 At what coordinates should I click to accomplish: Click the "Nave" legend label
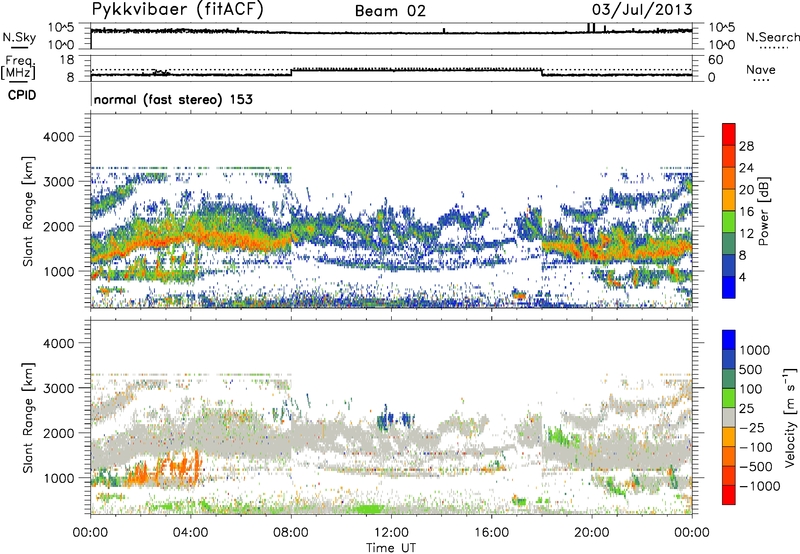point(761,70)
